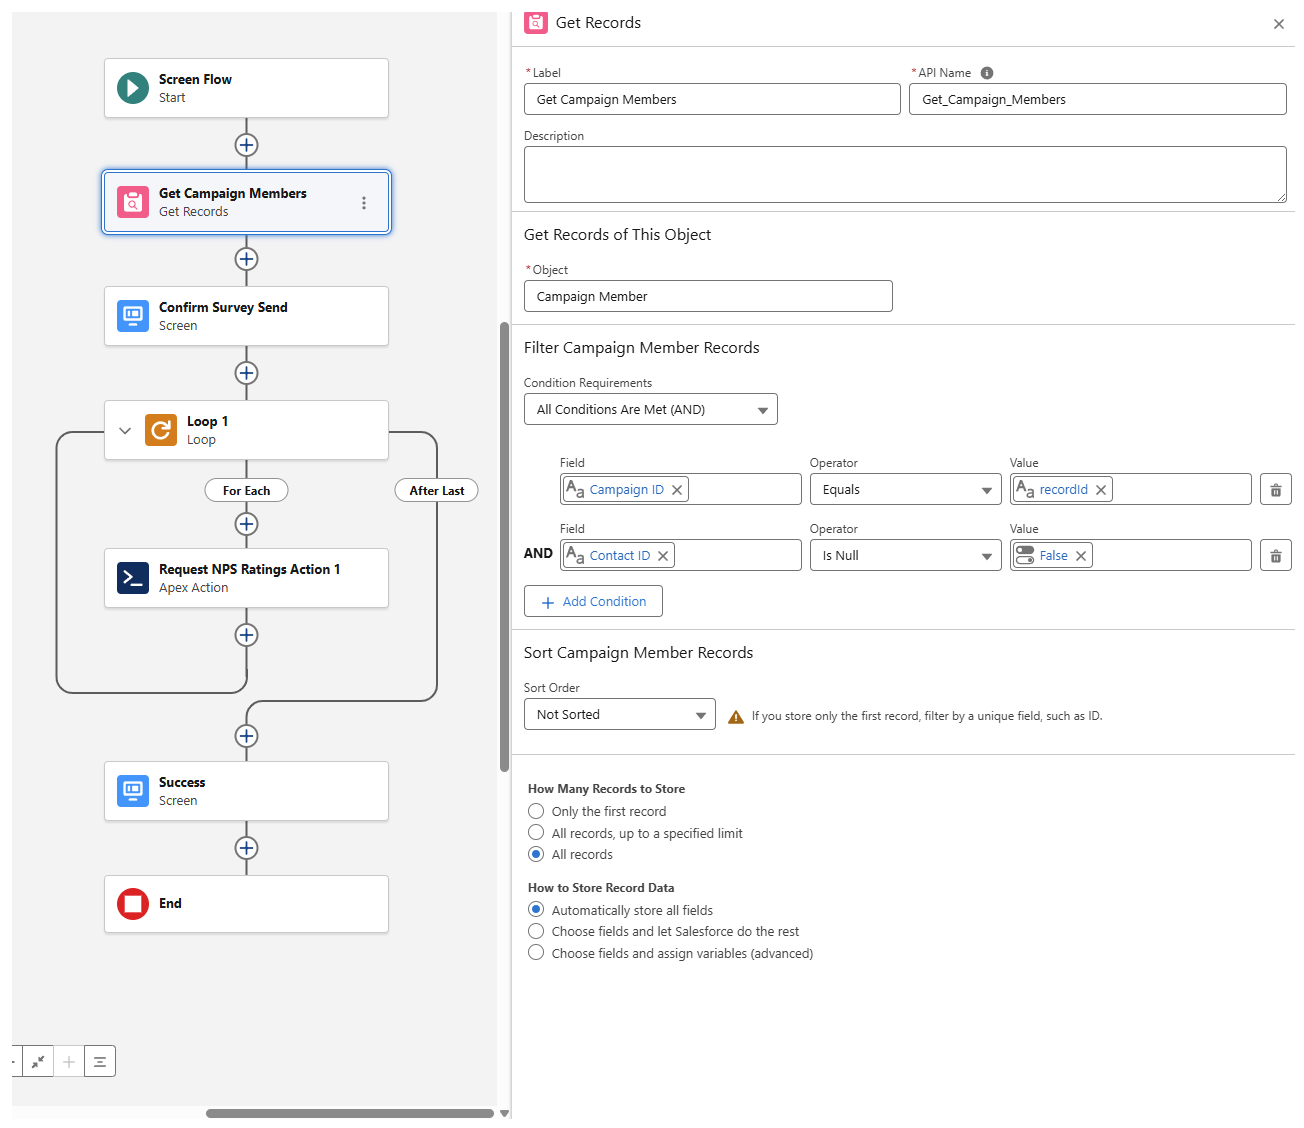The width and height of the screenshot is (1304, 1128).
Task: Add element after the Success screen
Action: point(246,848)
